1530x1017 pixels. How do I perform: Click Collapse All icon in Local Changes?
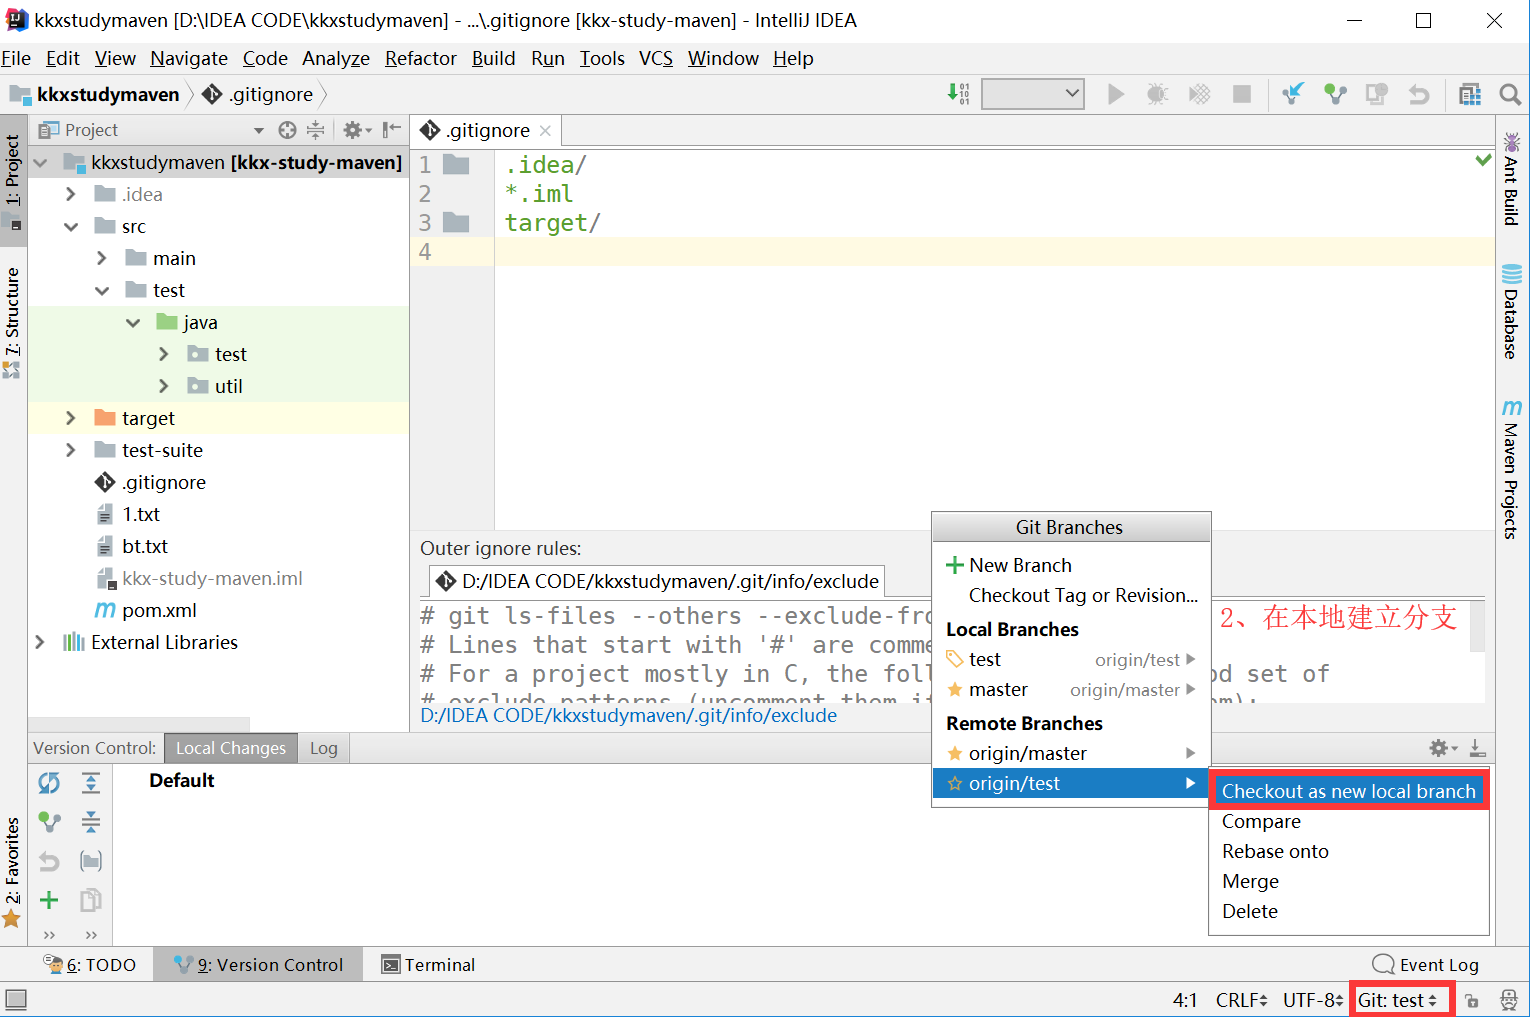tap(91, 822)
